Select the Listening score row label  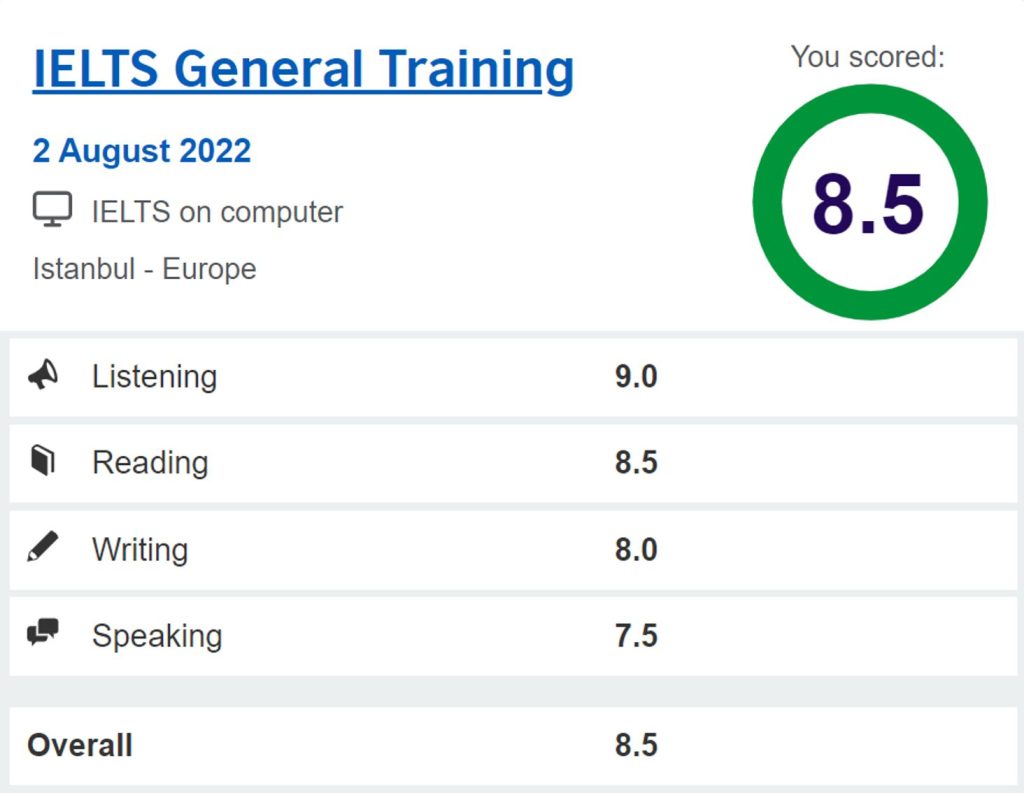(x=155, y=376)
